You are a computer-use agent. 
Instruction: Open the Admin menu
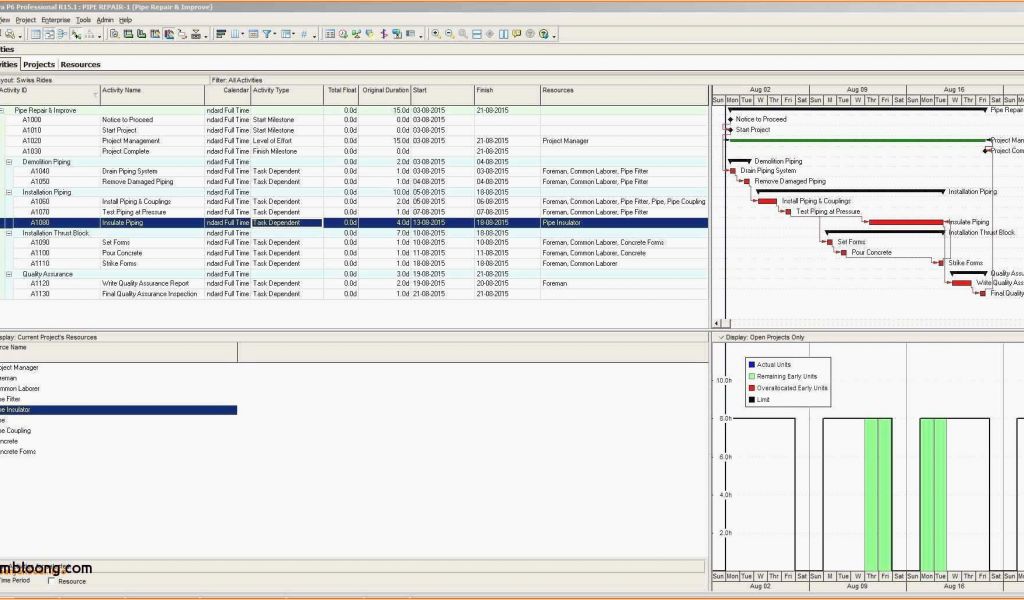104,20
